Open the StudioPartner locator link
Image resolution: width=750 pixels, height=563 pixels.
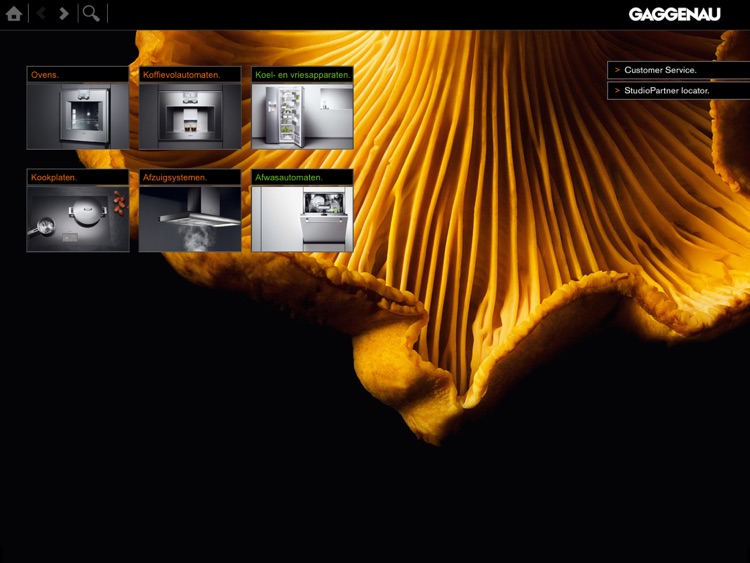click(x=667, y=91)
